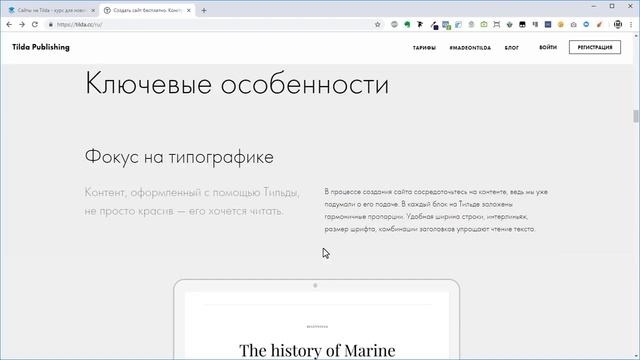640x360 pixels.
Task: Click the Tilda Publishing logo
Action: pos(41,47)
